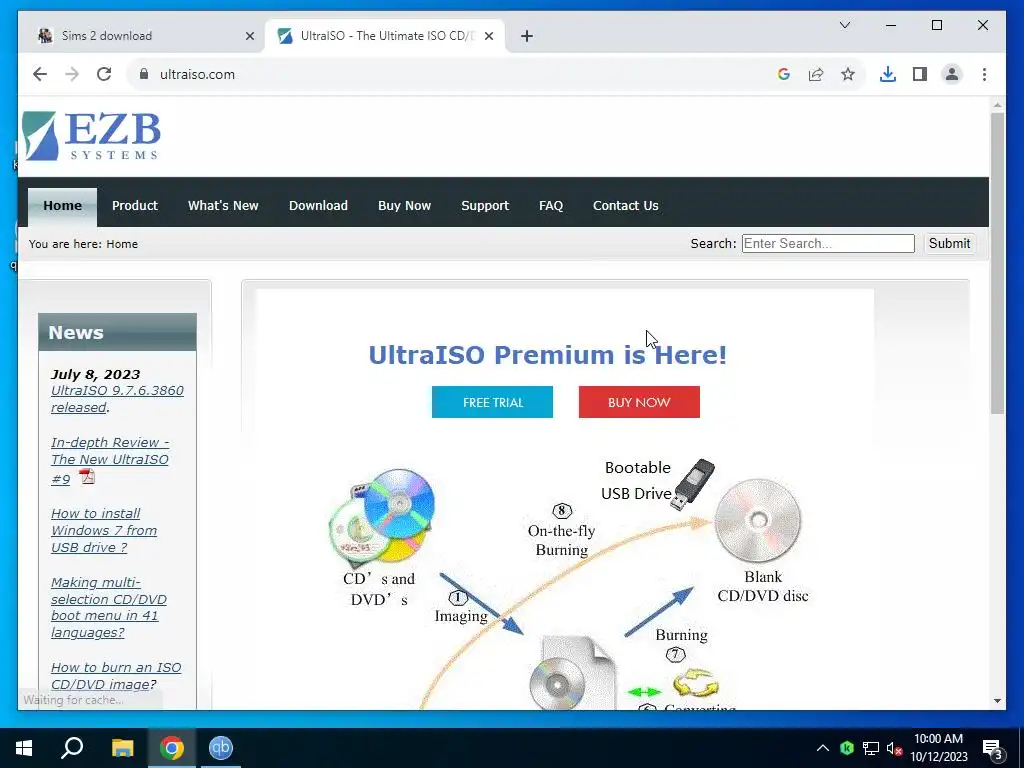The width and height of the screenshot is (1024, 768).
Task: Close the Sims 2 download tab
Action: tap(249, 36)
